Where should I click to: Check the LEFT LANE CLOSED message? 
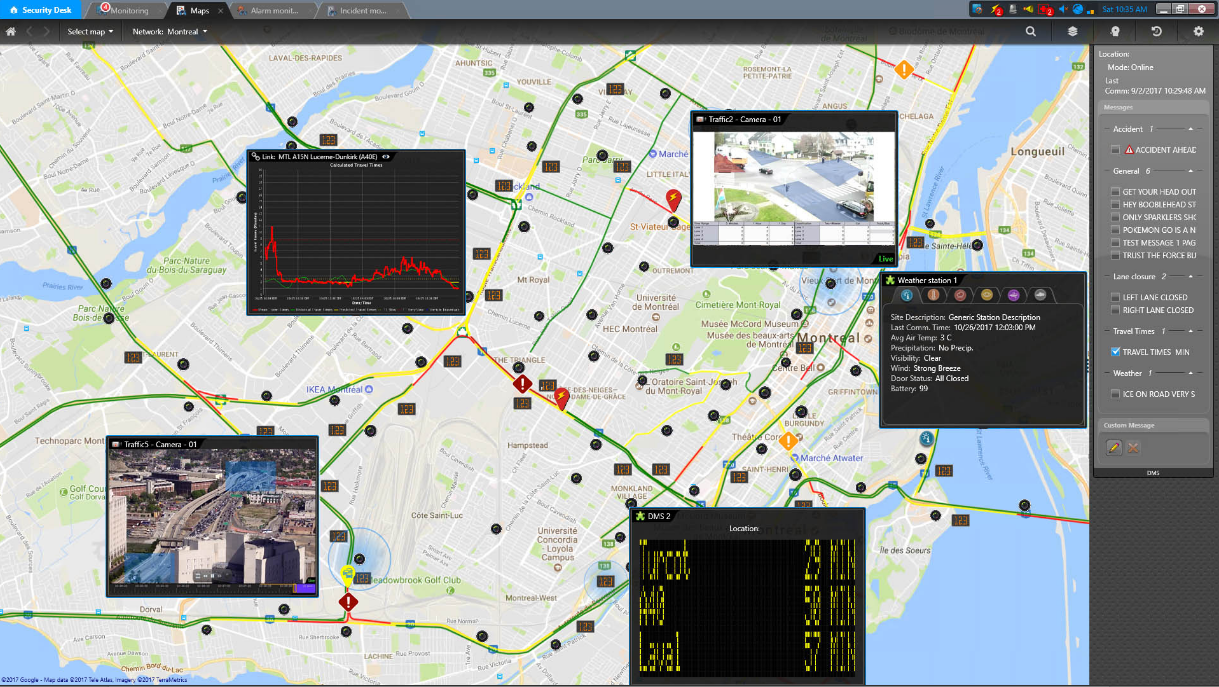1114,295
